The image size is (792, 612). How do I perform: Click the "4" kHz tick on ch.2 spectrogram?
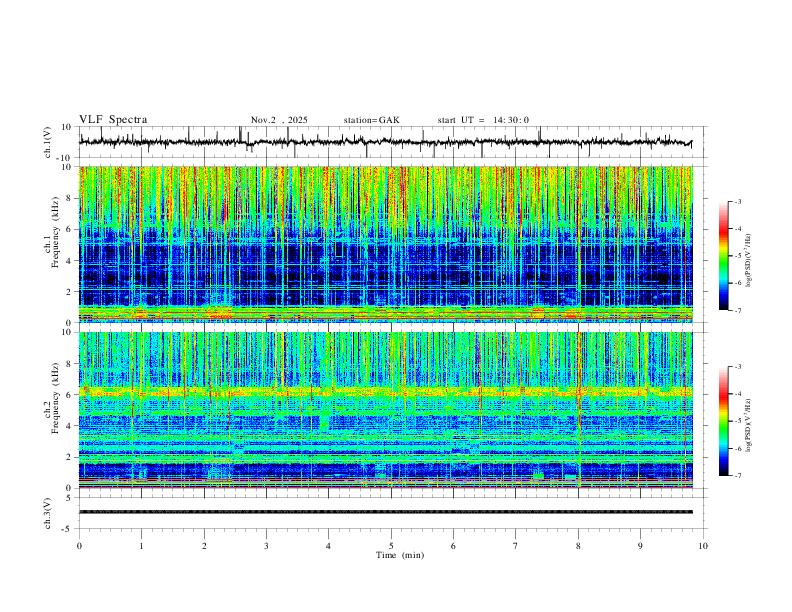pyautogui.click(x=69, y=426)
